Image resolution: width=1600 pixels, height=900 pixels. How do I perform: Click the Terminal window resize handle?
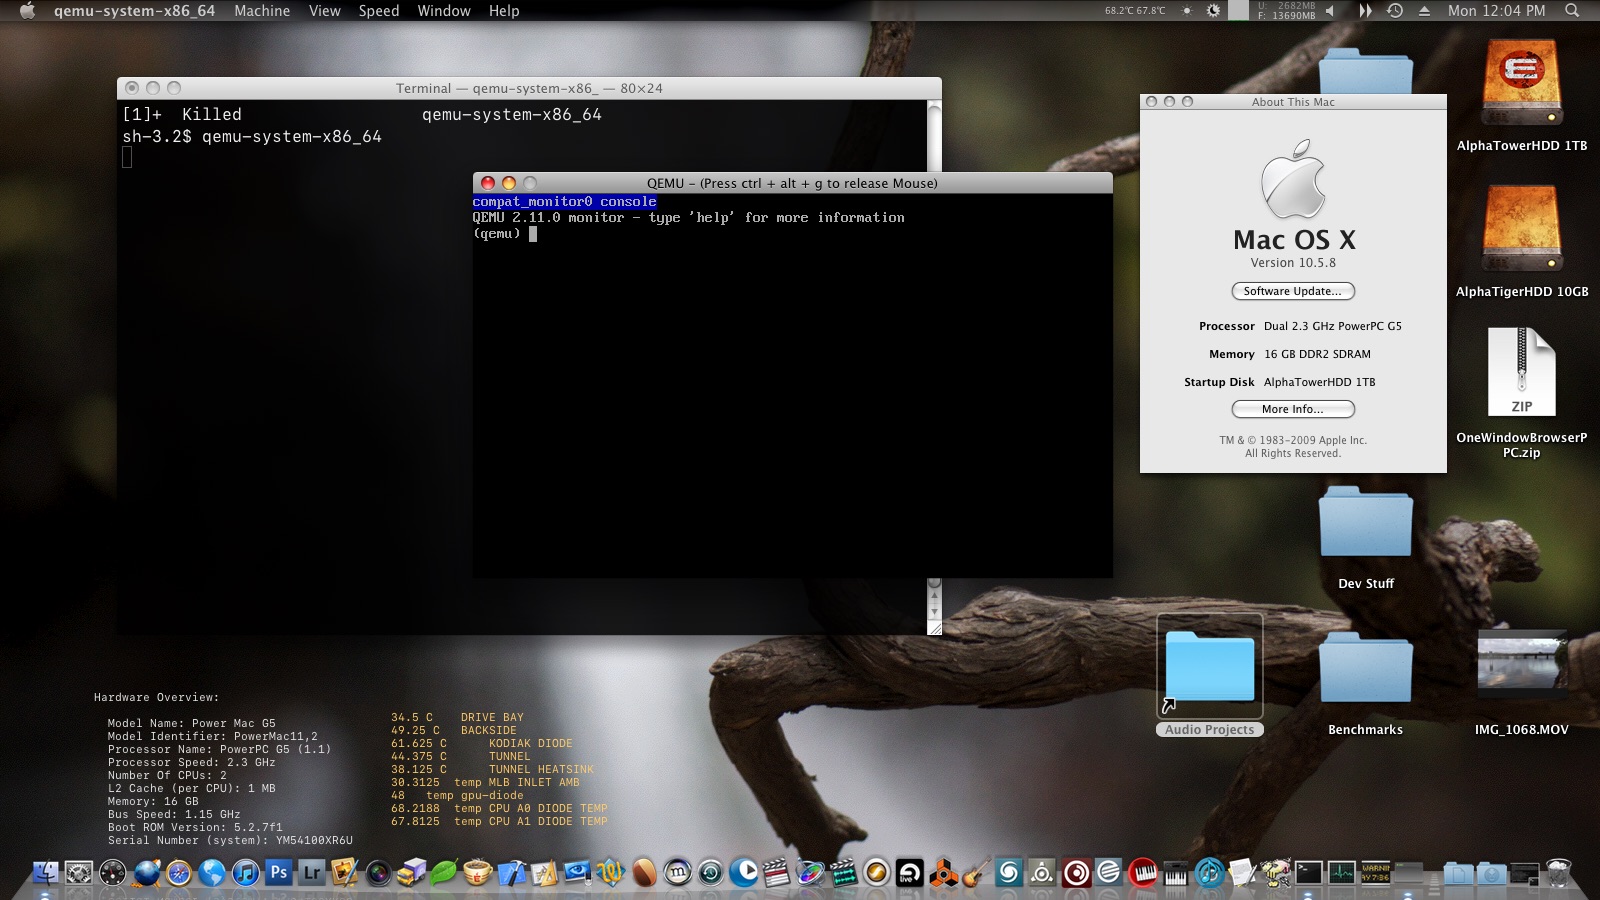tap(934, 628)
